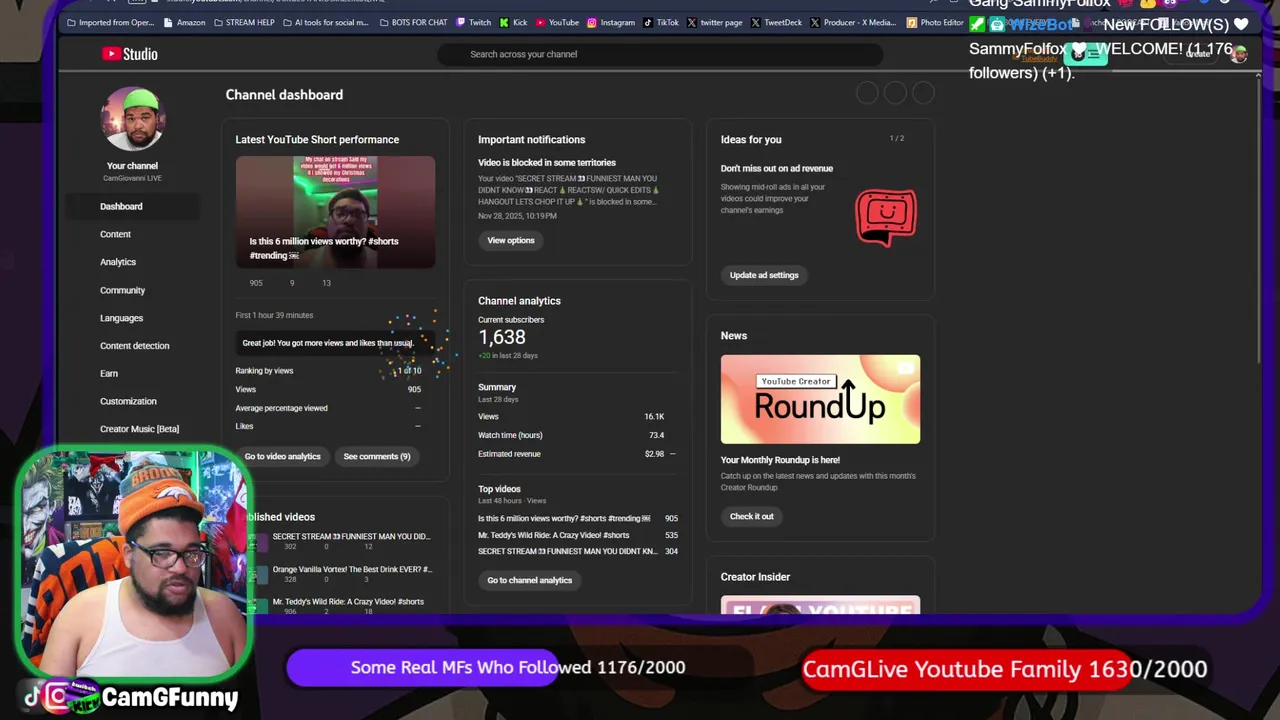Screen dimensions: 1280x720
Task: Open top video 'Is this 6 million views worthy?'
Action: coord(564,518)
